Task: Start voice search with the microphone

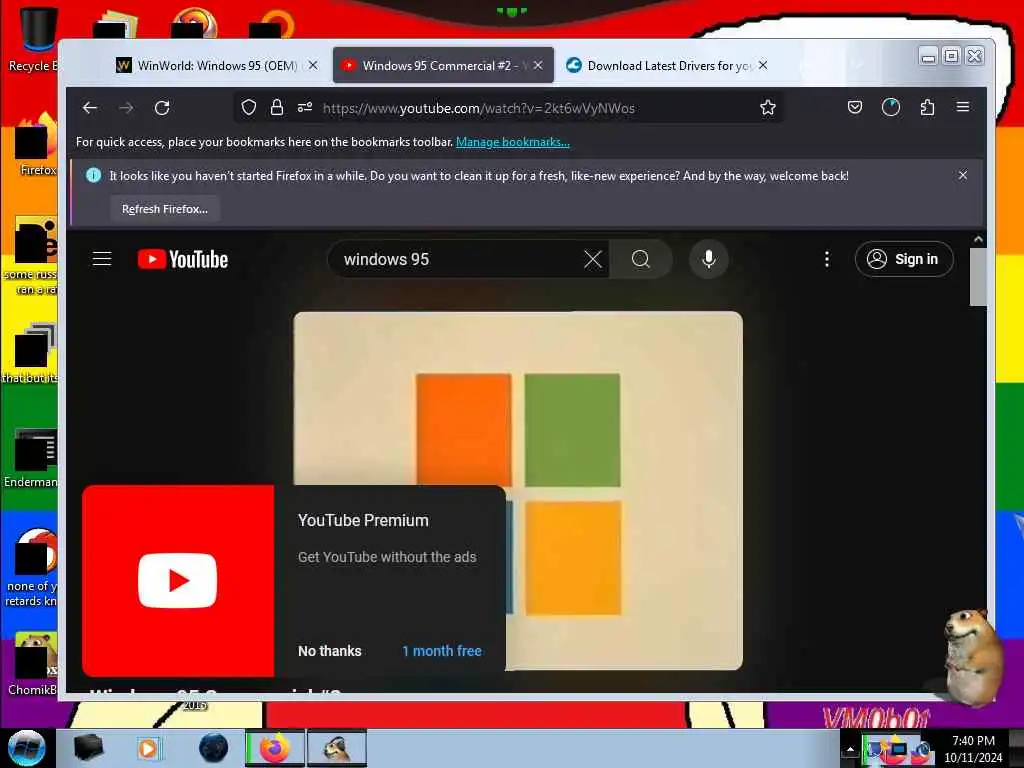Action: (709, 259)
